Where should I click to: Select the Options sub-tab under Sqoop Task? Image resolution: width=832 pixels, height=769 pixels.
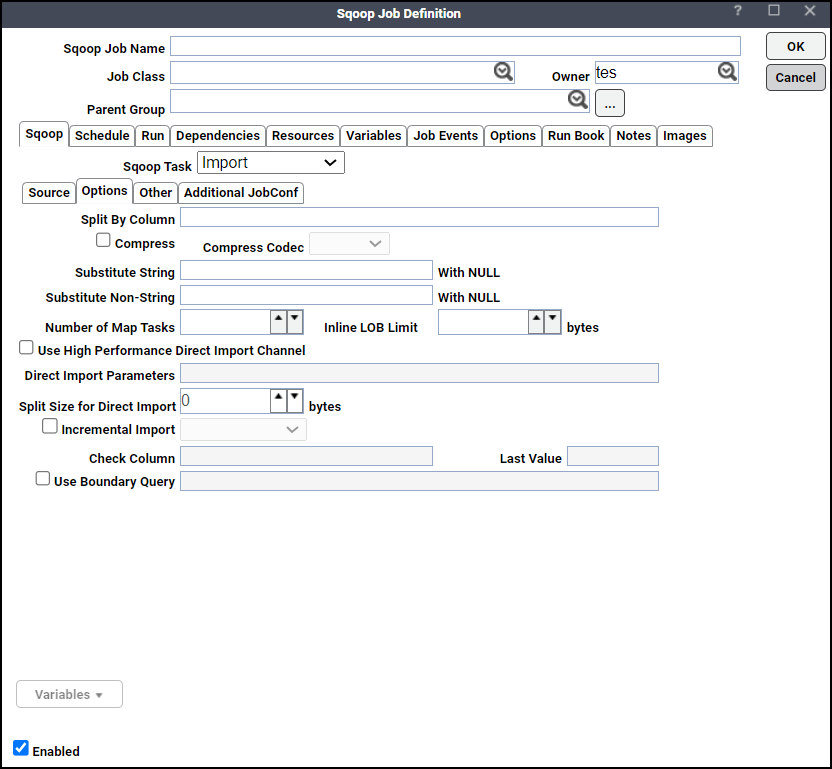105,191
